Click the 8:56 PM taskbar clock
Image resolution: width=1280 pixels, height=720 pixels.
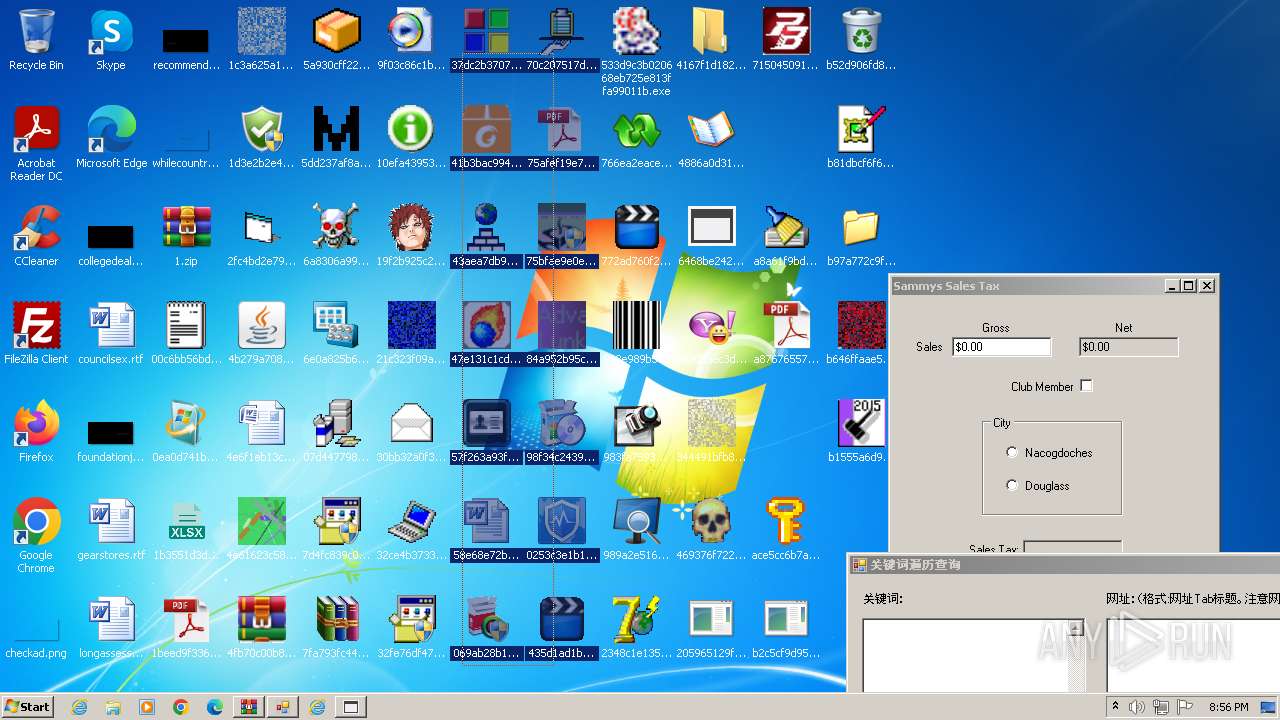(1229, 707)
